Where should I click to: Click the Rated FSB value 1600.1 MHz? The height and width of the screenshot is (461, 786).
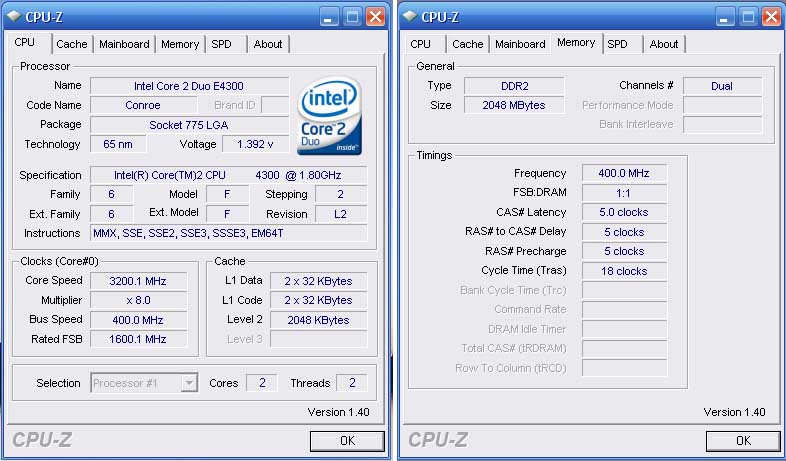[x=138, y=339]
